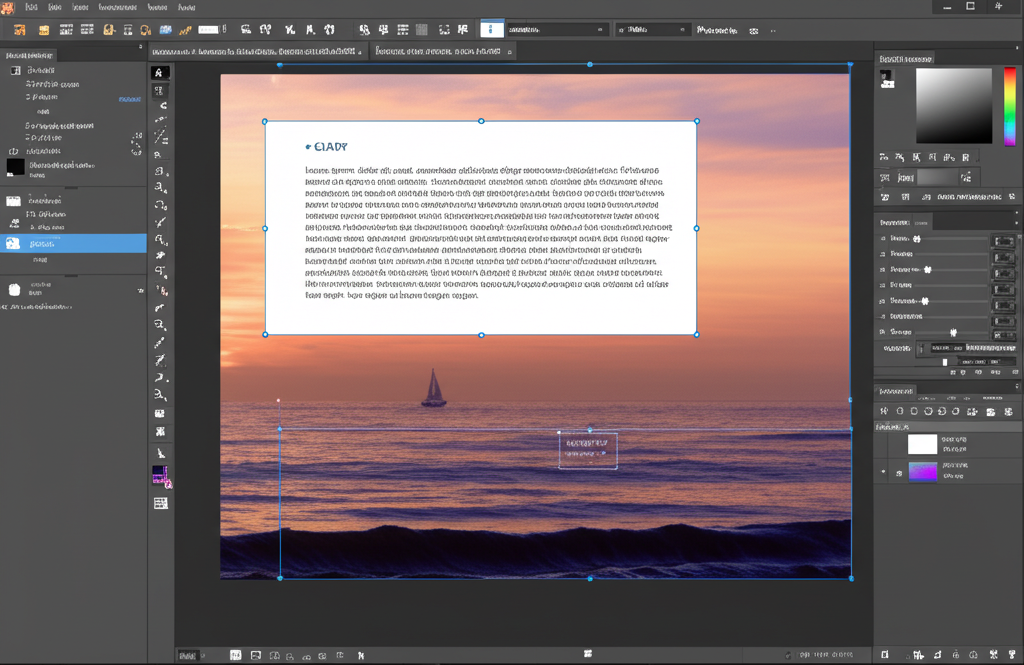Click the black square thumbnail in the left panel
The height and width of the screenshot is (665, 1024).
[14, 166]
